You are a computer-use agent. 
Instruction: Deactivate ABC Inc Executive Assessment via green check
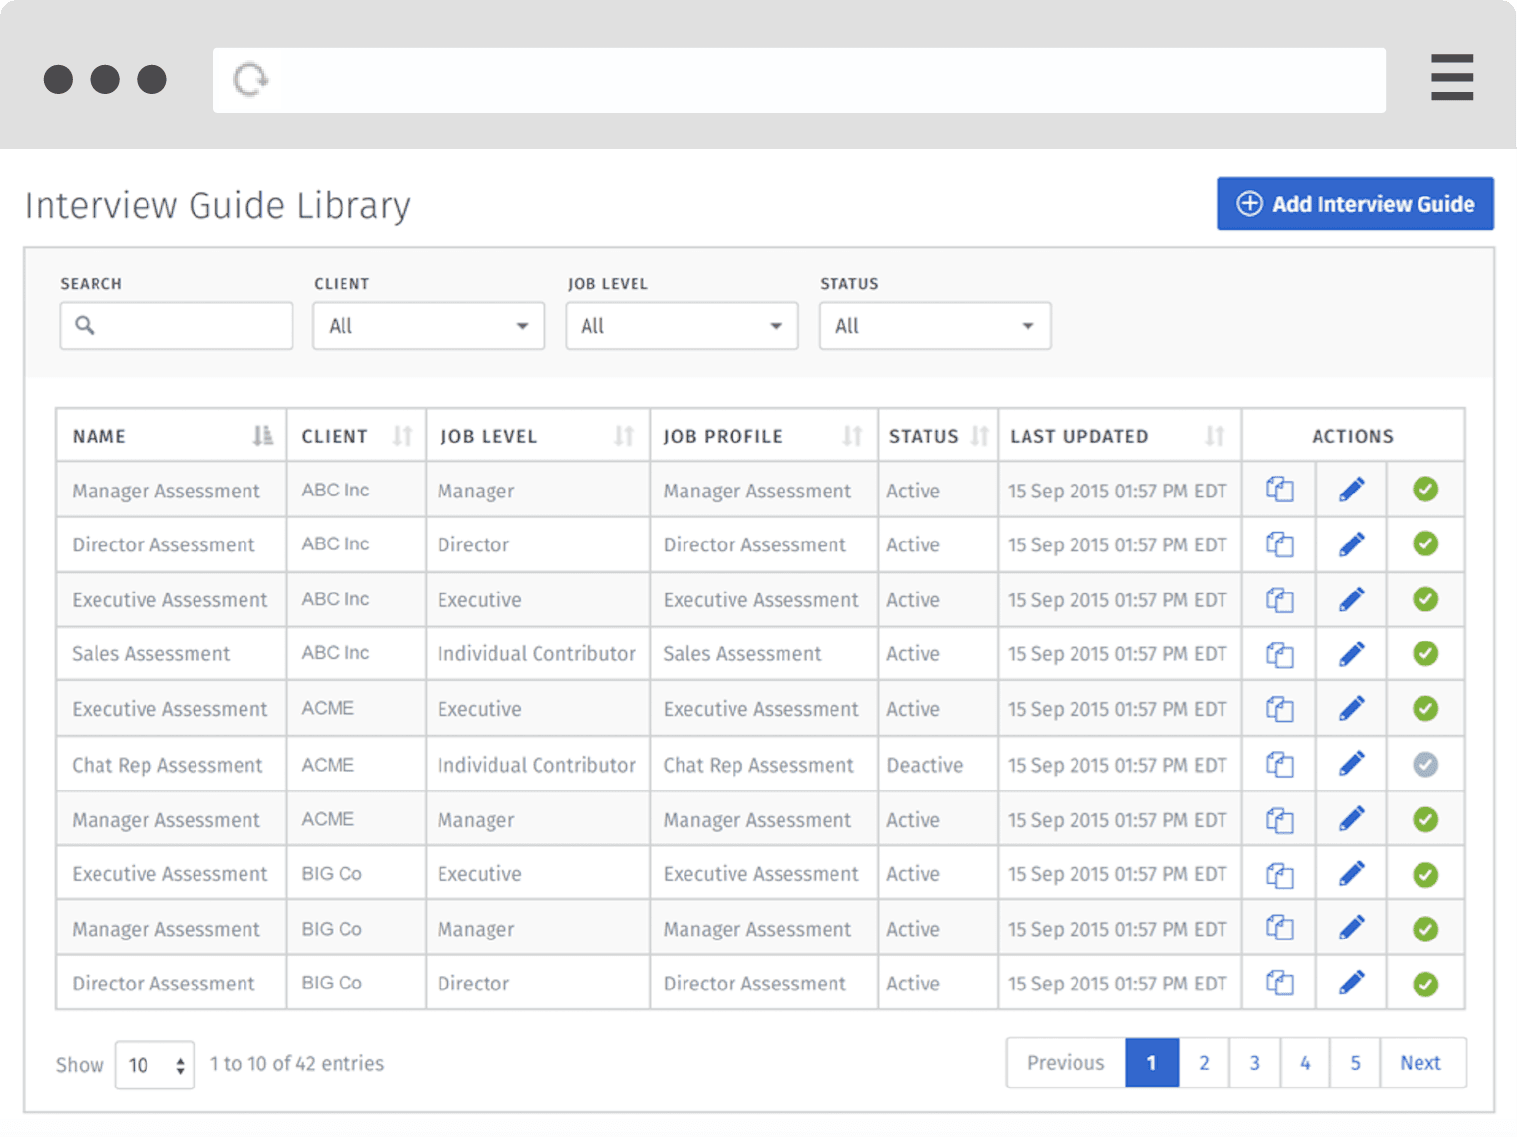pyautogui.click(x=1425, y=599)
